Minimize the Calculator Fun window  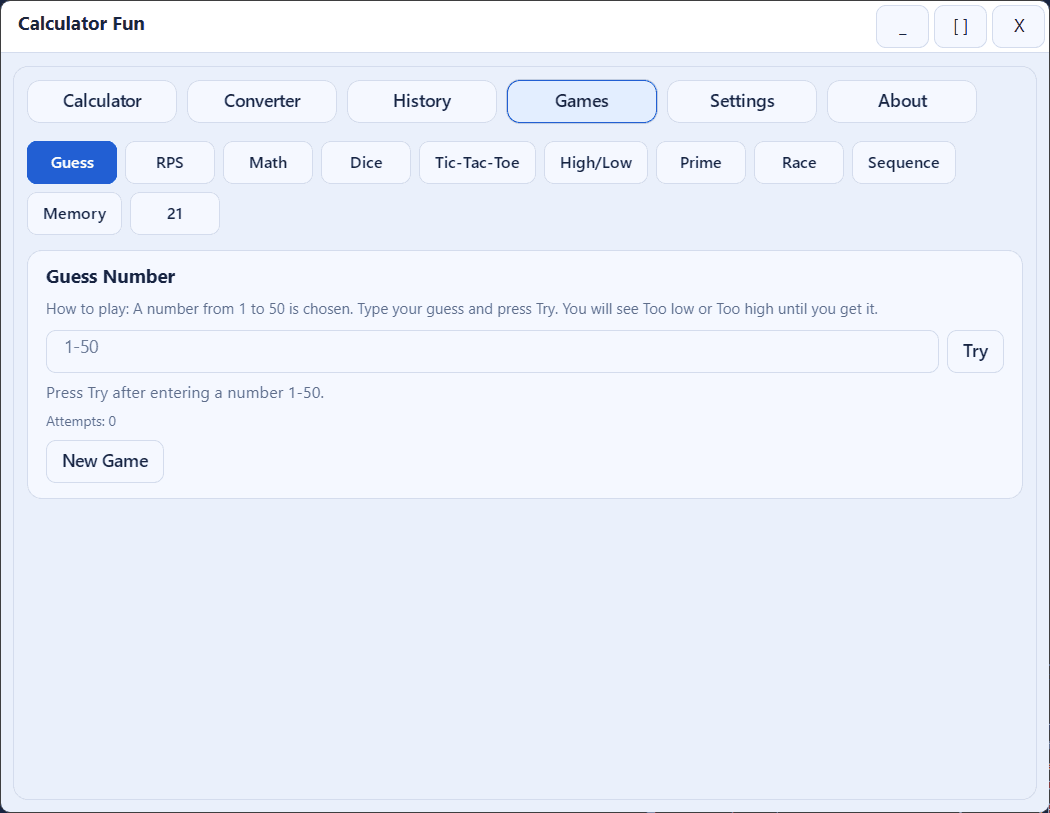[901, 26]
